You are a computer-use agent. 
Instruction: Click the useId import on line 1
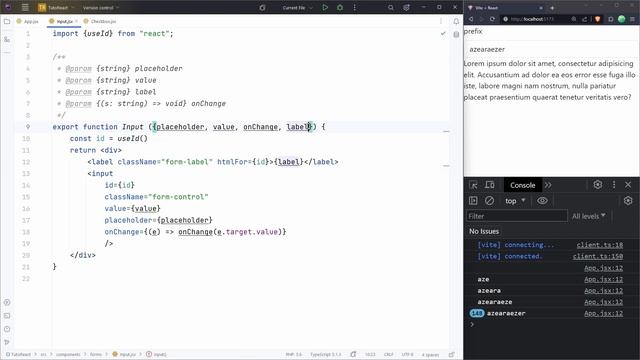point(98,33)
